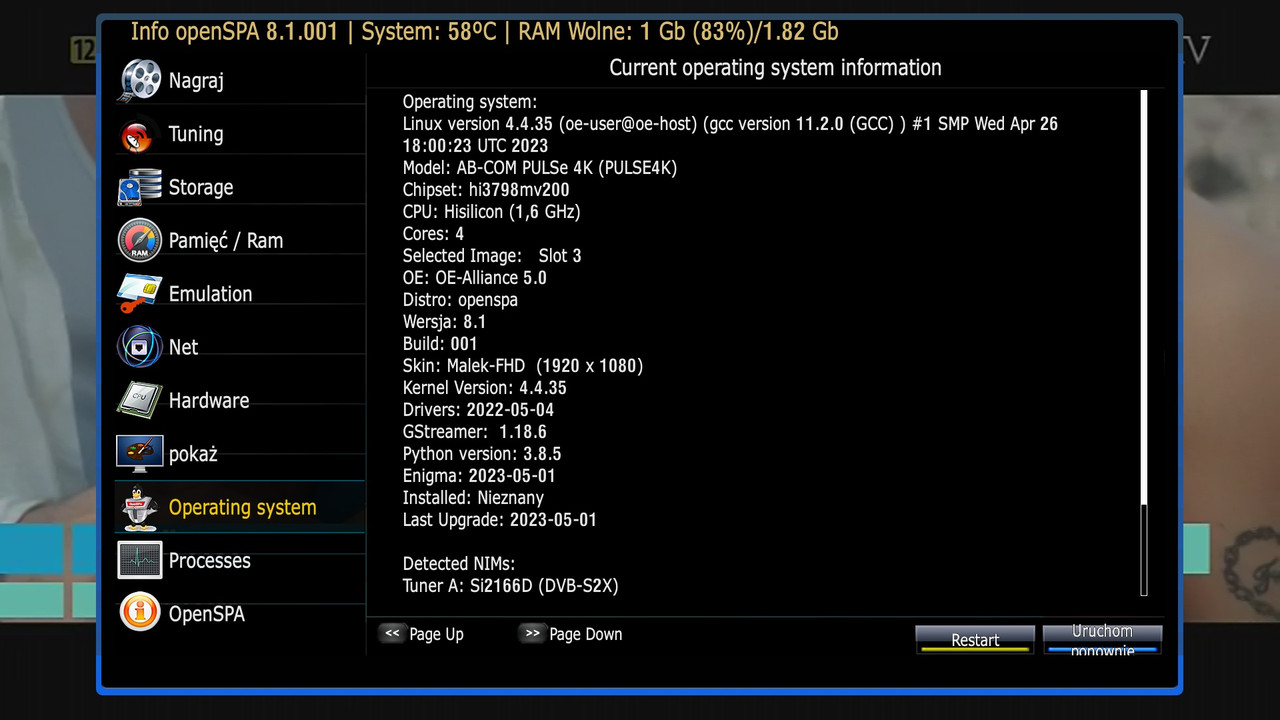Viewport: 1280px width, 720px height.
Task: Open the Processes menu entry
Action: click(x=240, y=560)
